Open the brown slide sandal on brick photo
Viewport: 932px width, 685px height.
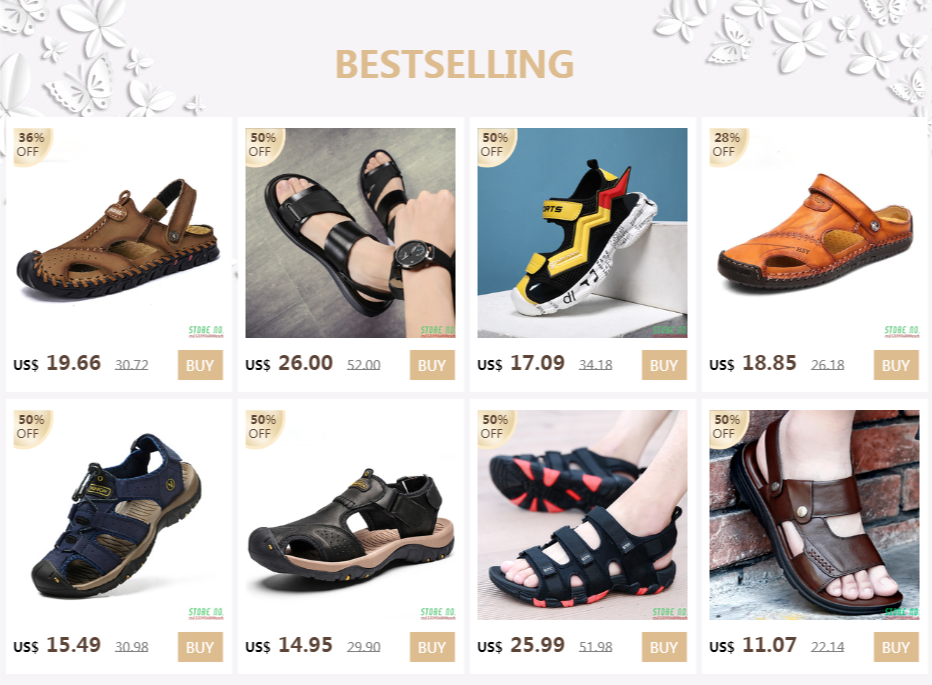point(814,515)
